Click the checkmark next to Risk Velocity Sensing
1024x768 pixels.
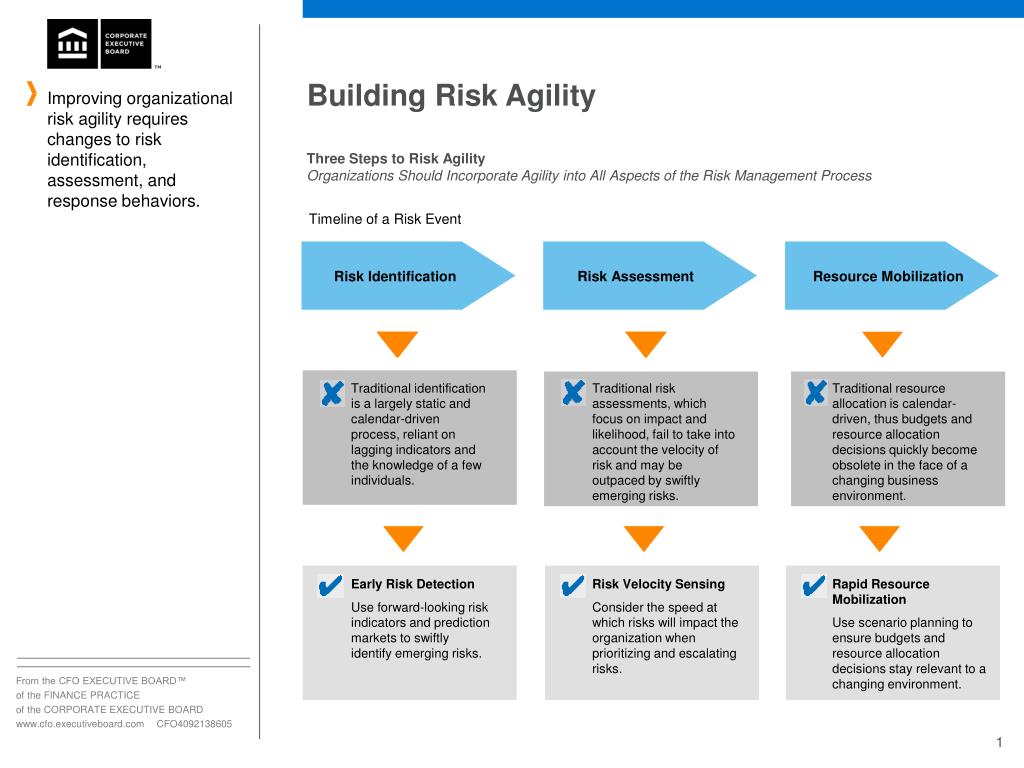click(x=573, y=586)
